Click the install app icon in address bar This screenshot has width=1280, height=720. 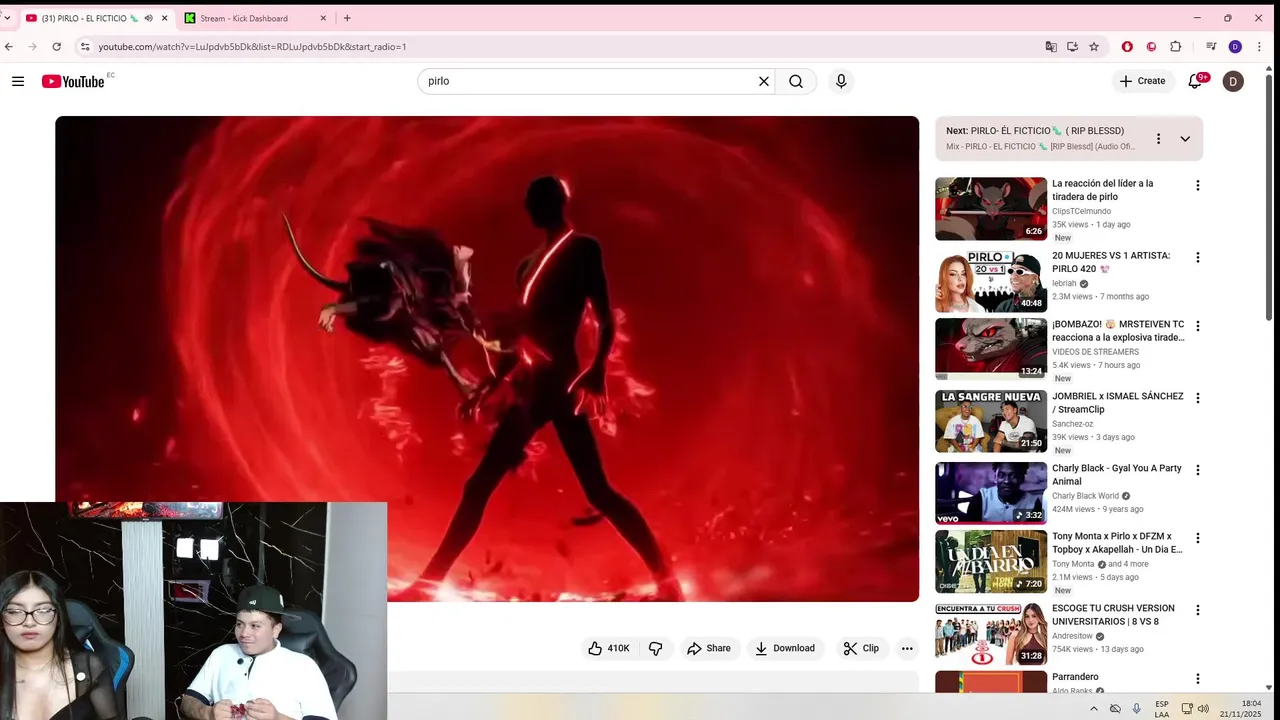pyautogui.click(x=1072, y=46)
